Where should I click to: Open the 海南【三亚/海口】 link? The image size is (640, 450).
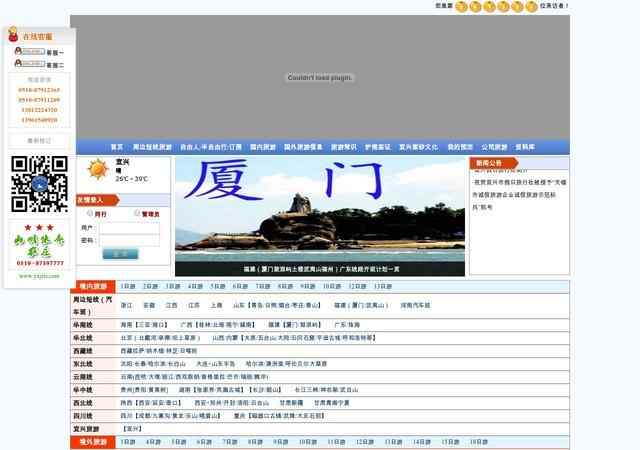pos(144,325)
